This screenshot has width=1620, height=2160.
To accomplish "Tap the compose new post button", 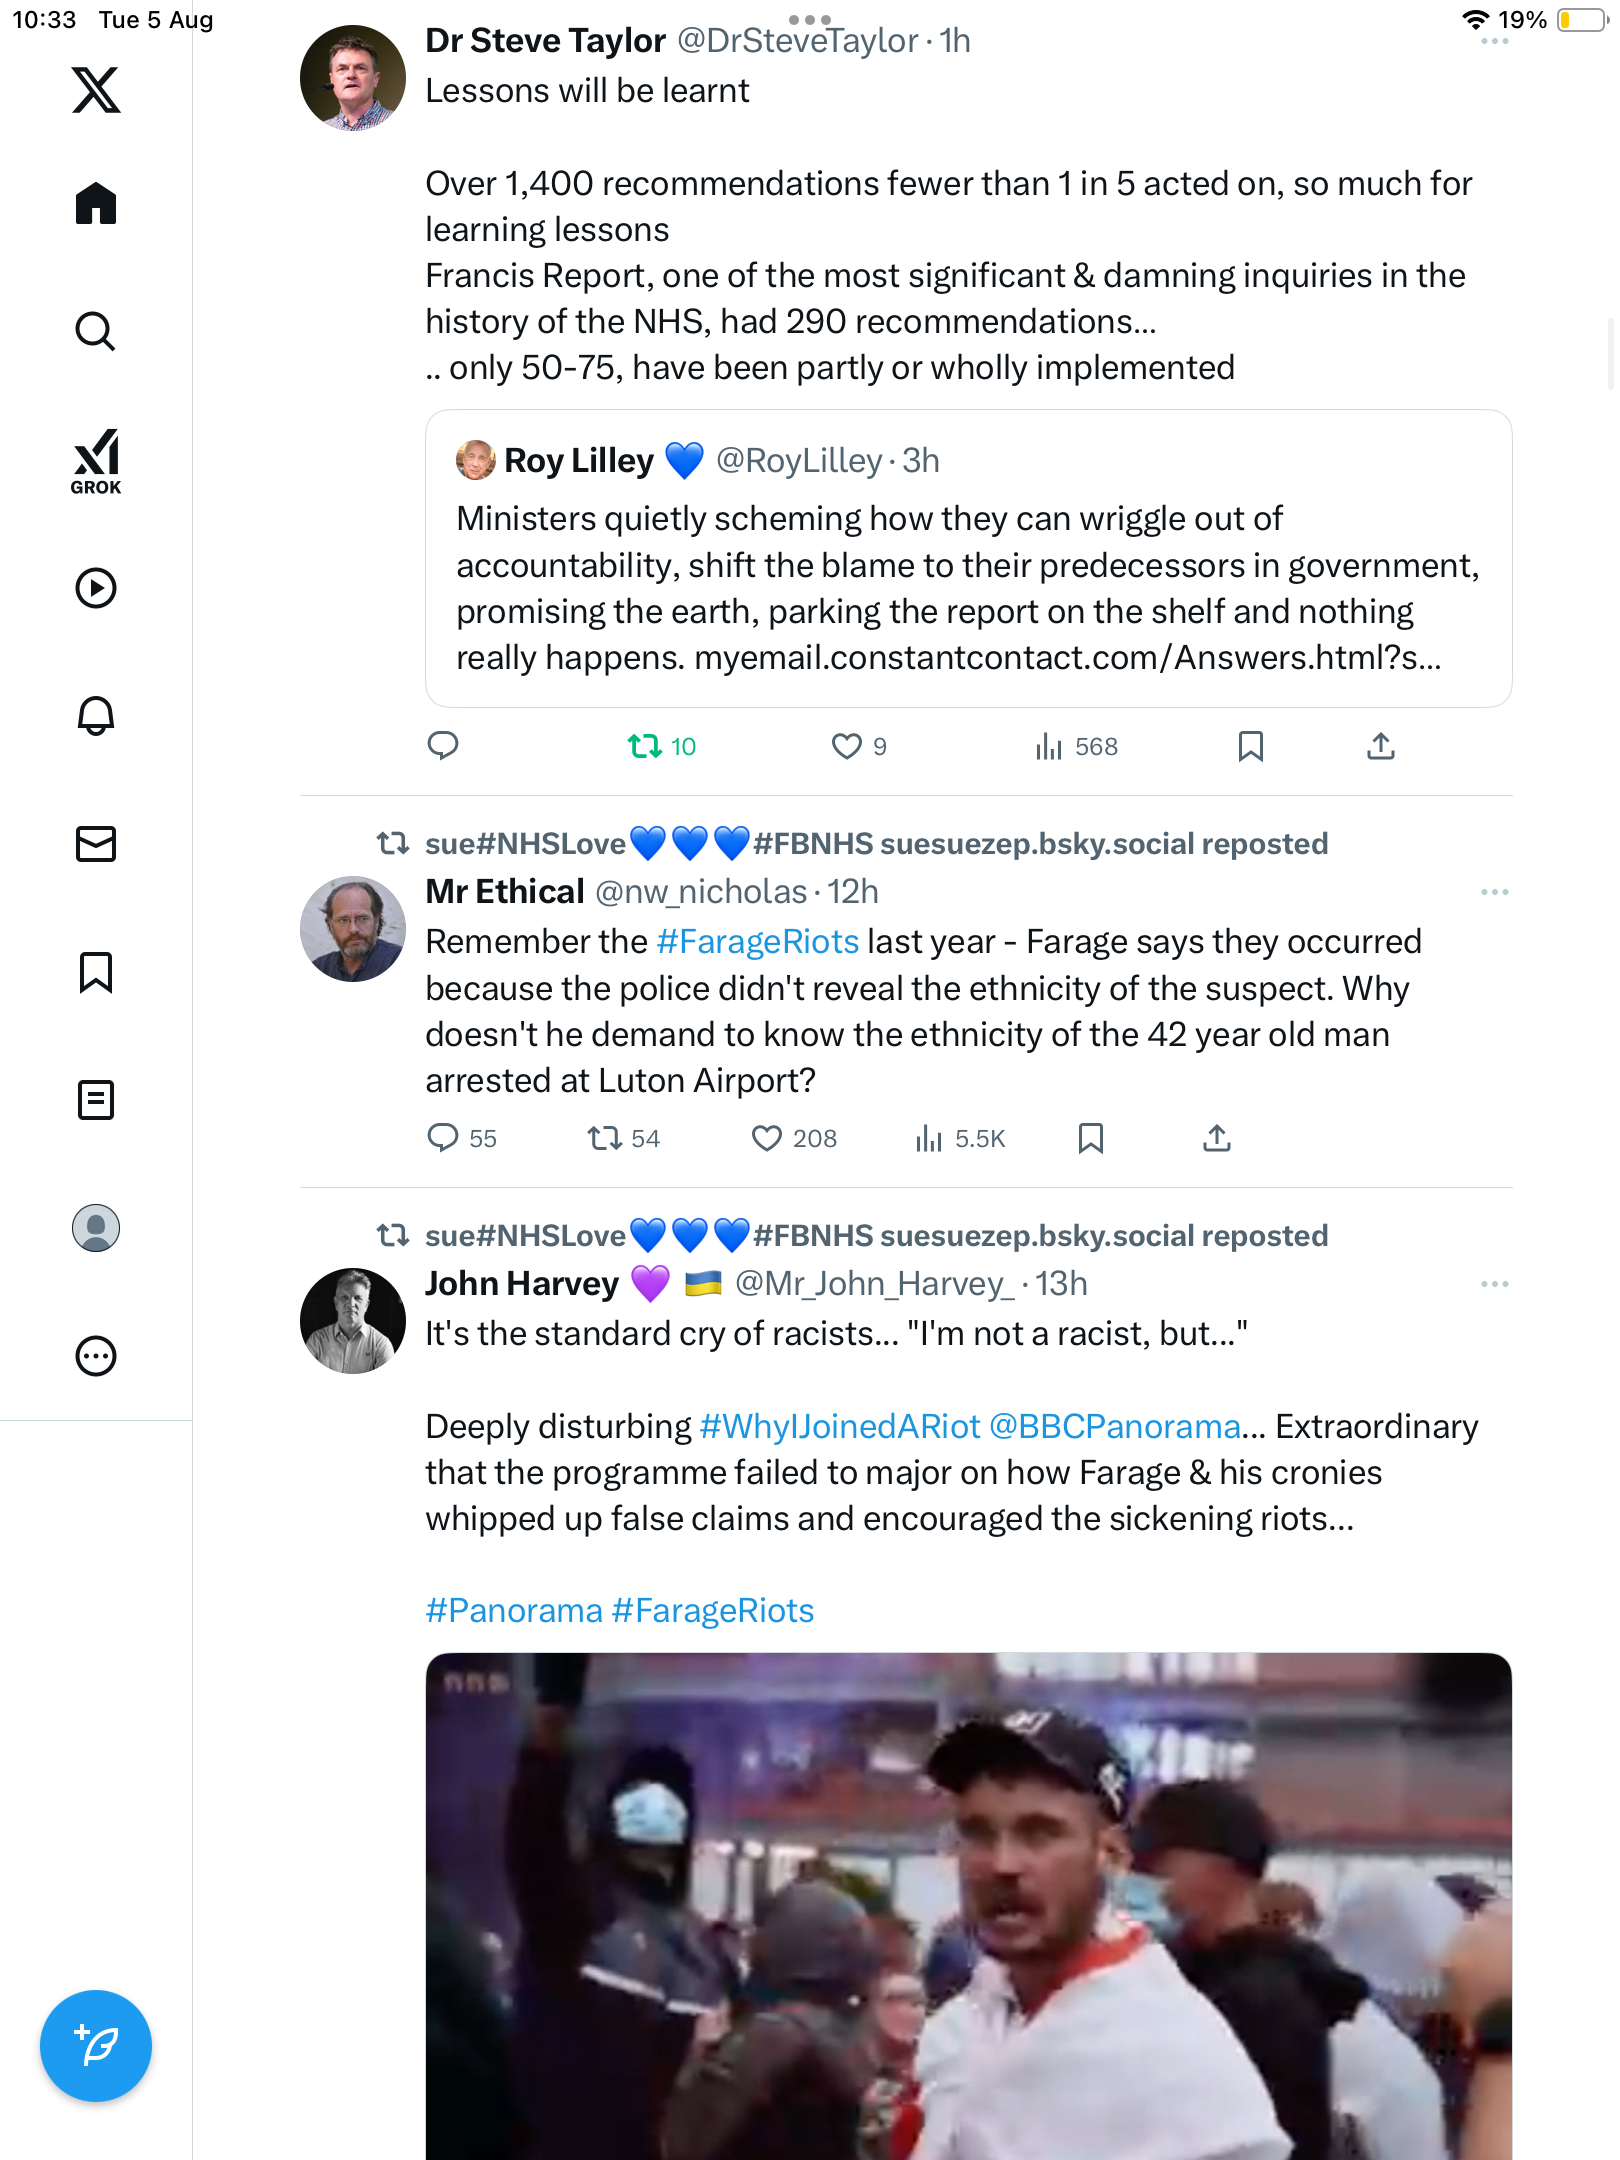I will click(96, 2046).
